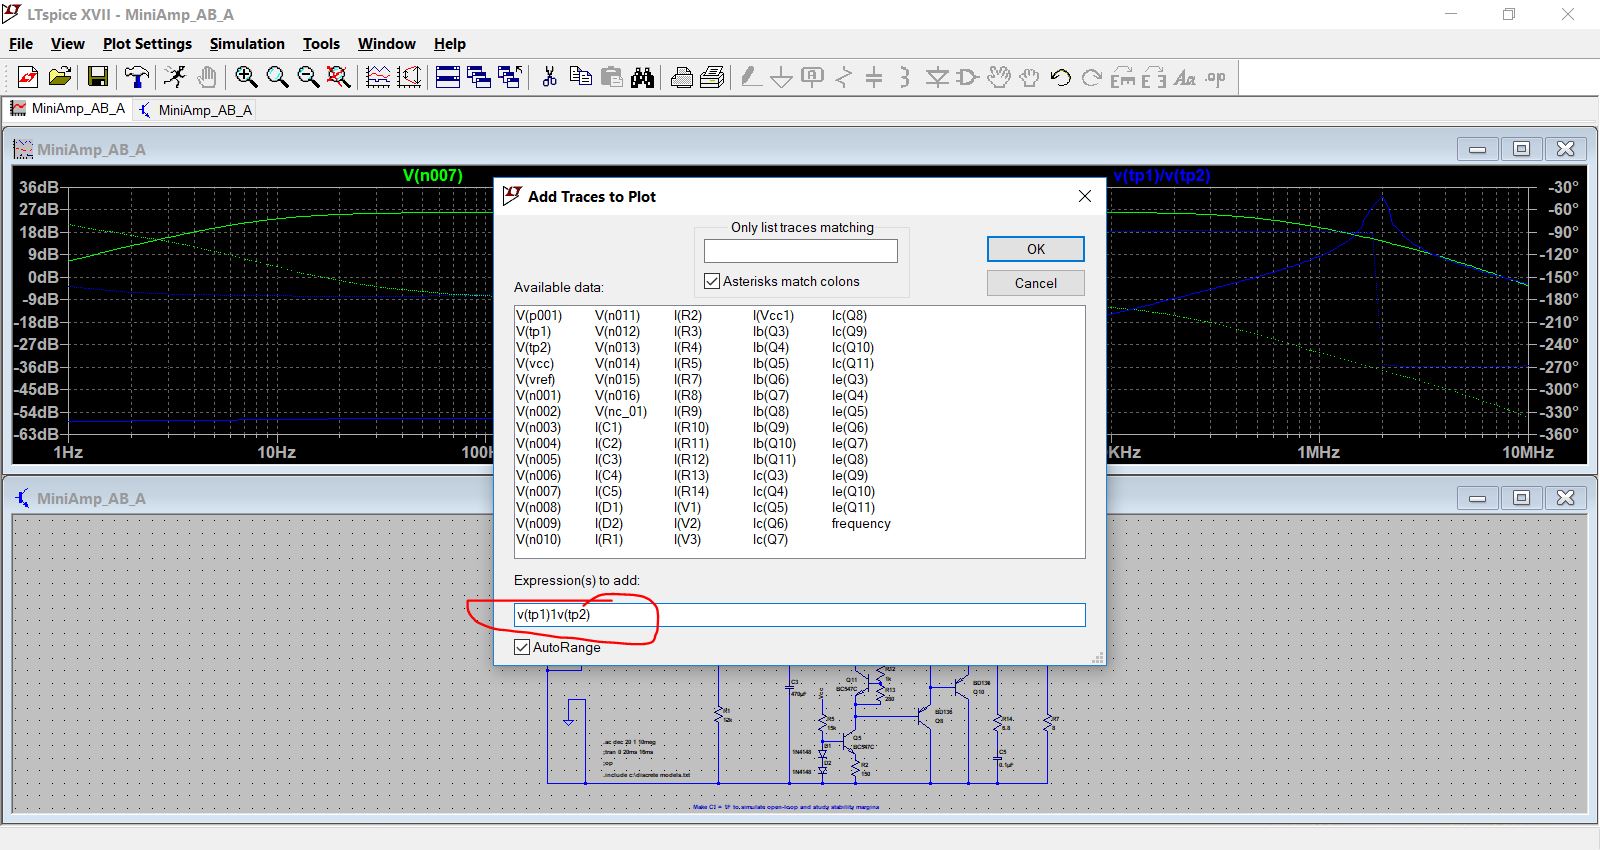Select Ic(Q8) in the available data list

[850, 315]
